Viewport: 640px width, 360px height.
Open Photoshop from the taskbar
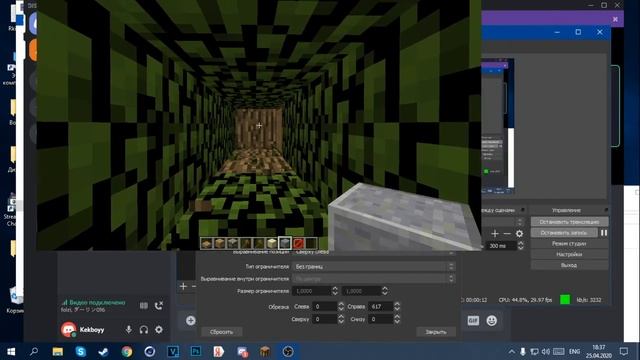point(196,351)
